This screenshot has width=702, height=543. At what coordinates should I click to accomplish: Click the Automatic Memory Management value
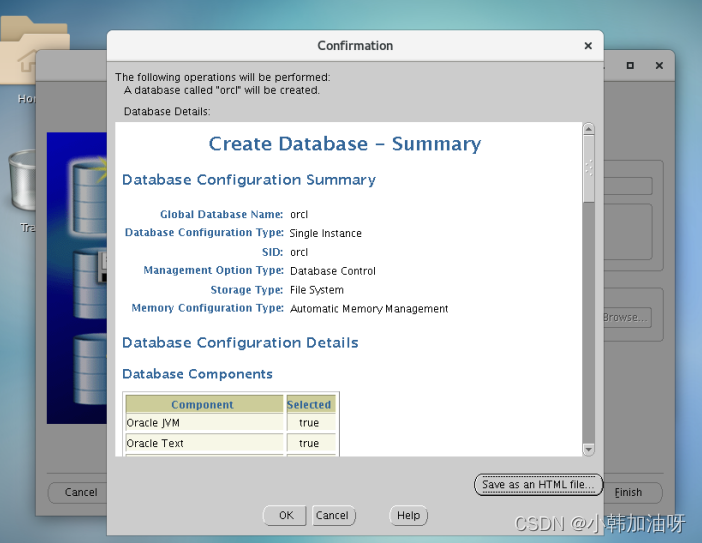[369, 309]
